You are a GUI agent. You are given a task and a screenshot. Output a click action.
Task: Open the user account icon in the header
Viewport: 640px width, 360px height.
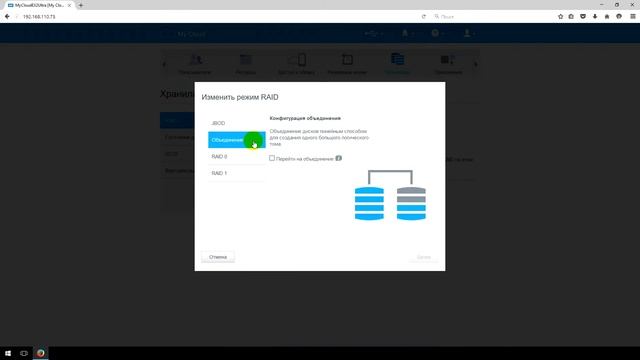pyautogui.click(x=467, y=33)
